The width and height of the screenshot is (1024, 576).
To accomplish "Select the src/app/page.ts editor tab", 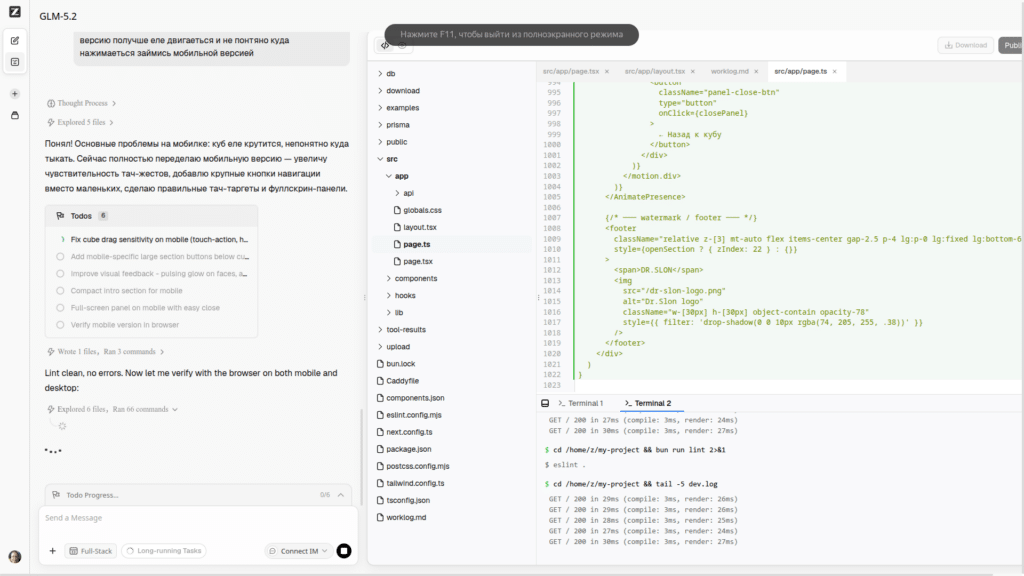I will tap(801, 72).
